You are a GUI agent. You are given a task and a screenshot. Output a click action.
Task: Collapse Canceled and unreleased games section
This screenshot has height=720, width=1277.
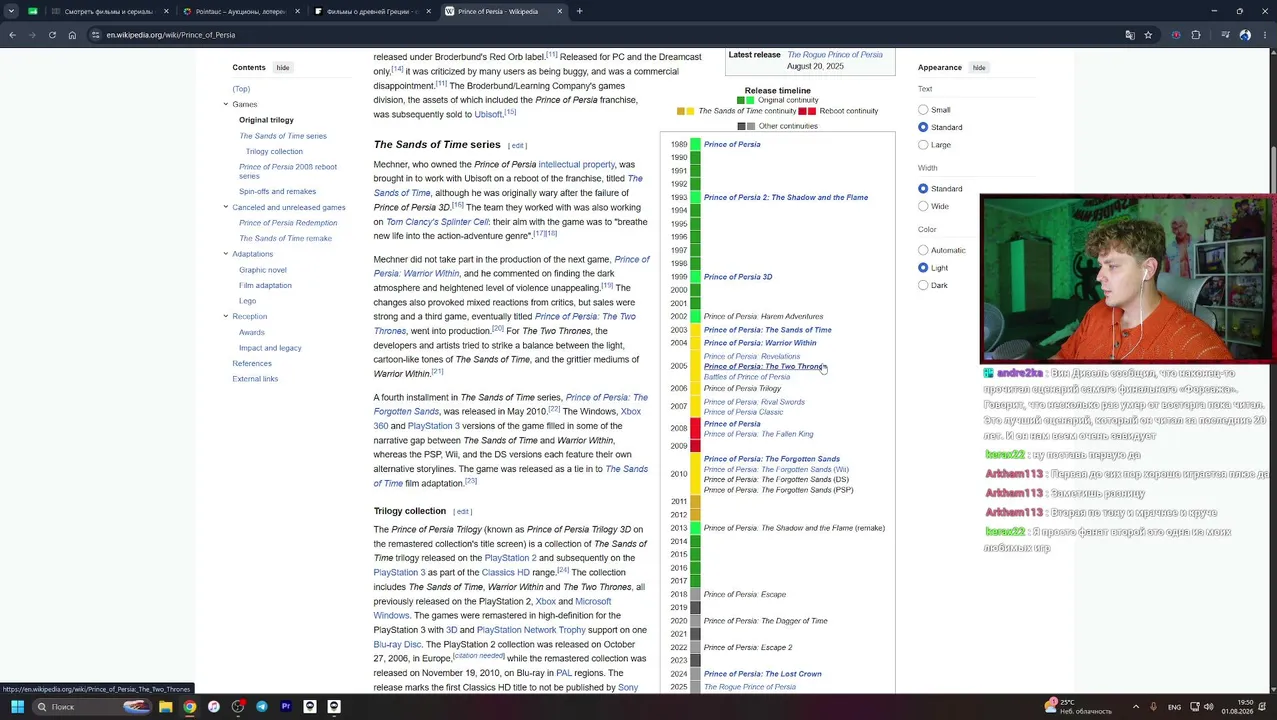point(225,207)
